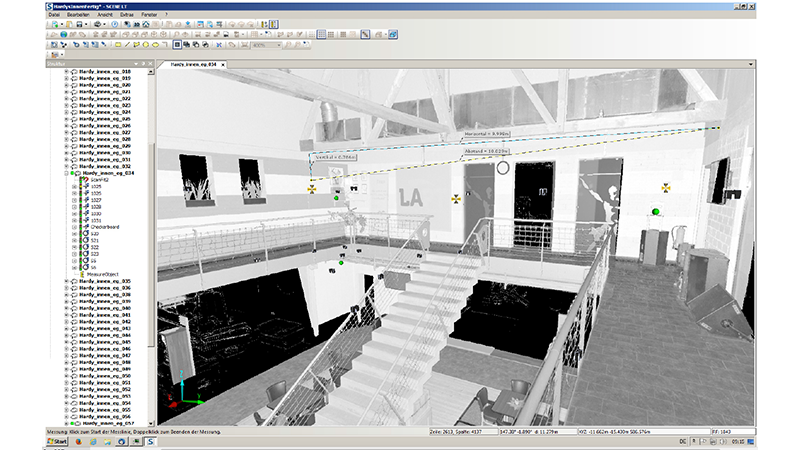Click structure tree scrollbar up arrow

tap(151, 72)
